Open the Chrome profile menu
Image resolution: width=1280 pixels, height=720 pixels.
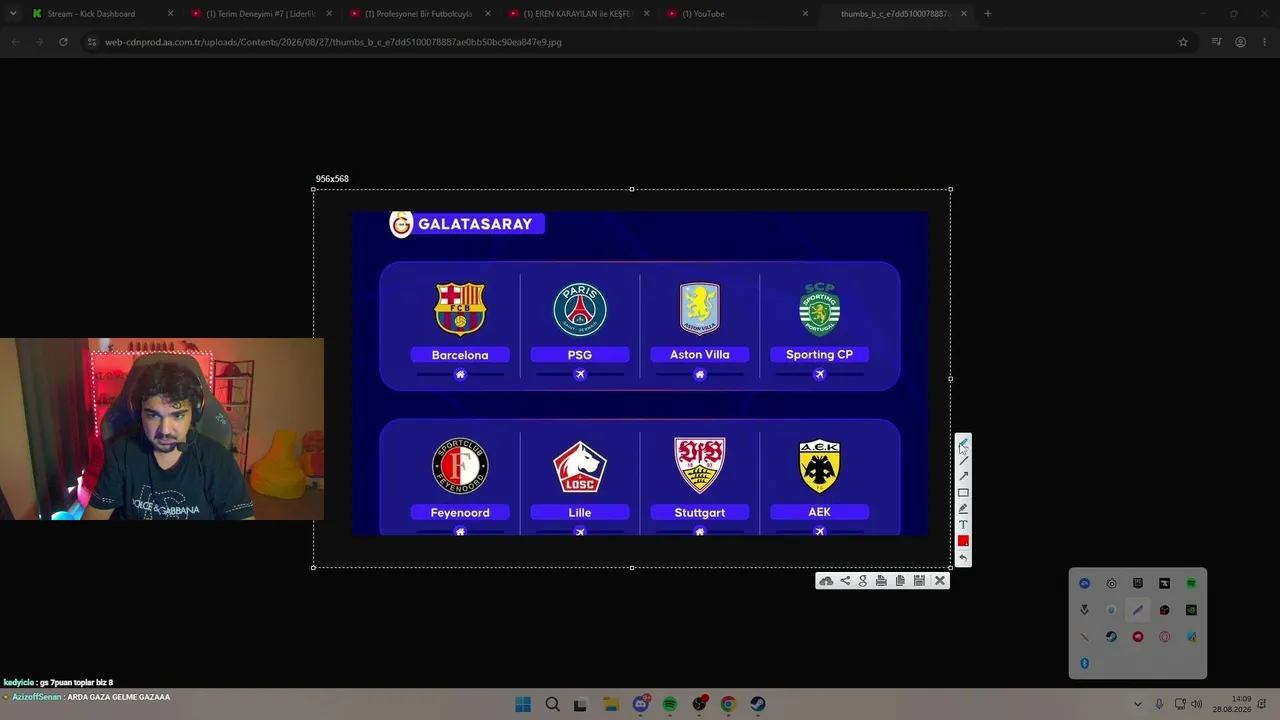coord(1240,42)
